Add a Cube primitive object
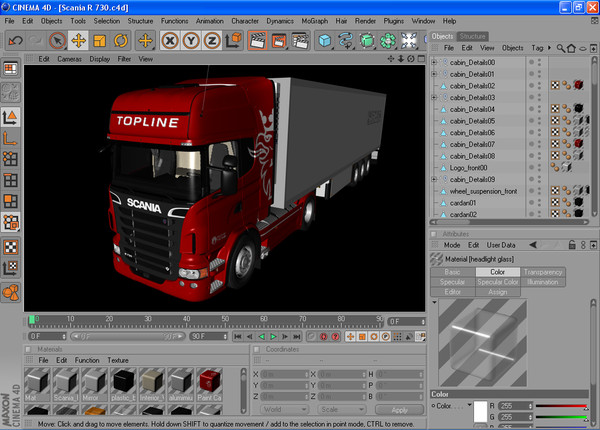The image size is (600, 430). click(324, 41)
